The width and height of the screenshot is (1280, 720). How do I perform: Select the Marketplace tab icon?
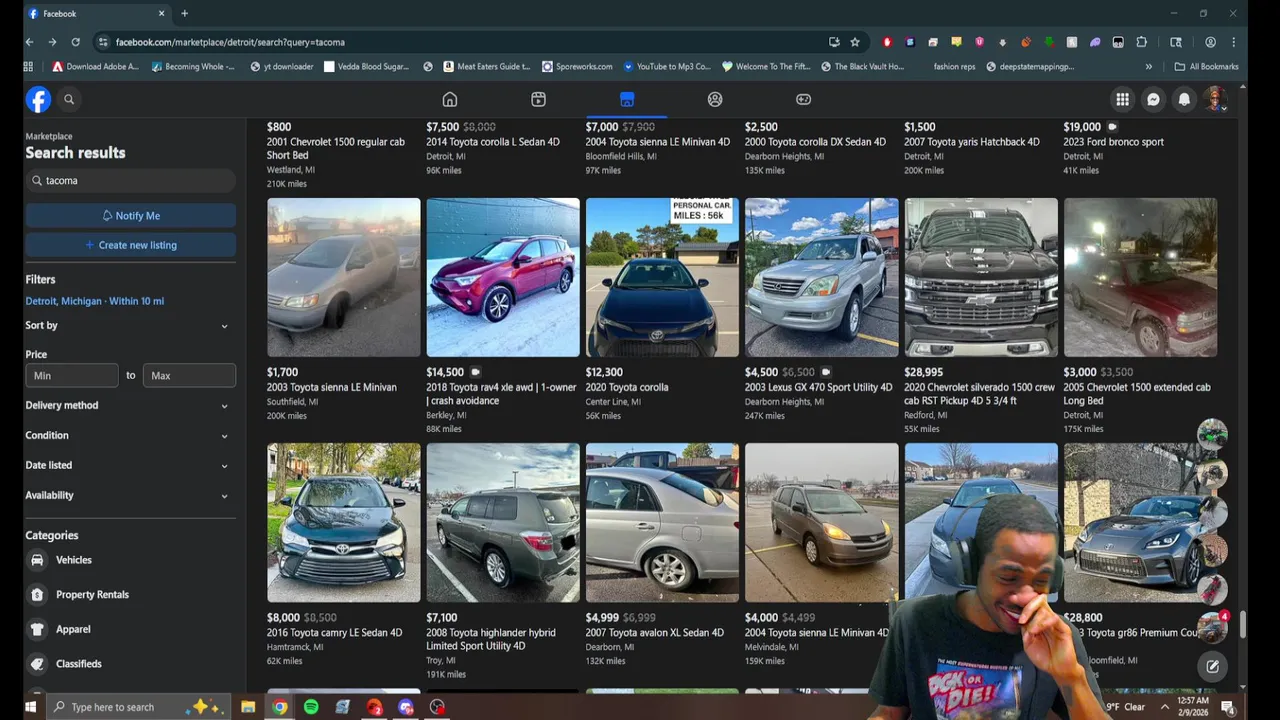tap(627, 99)
